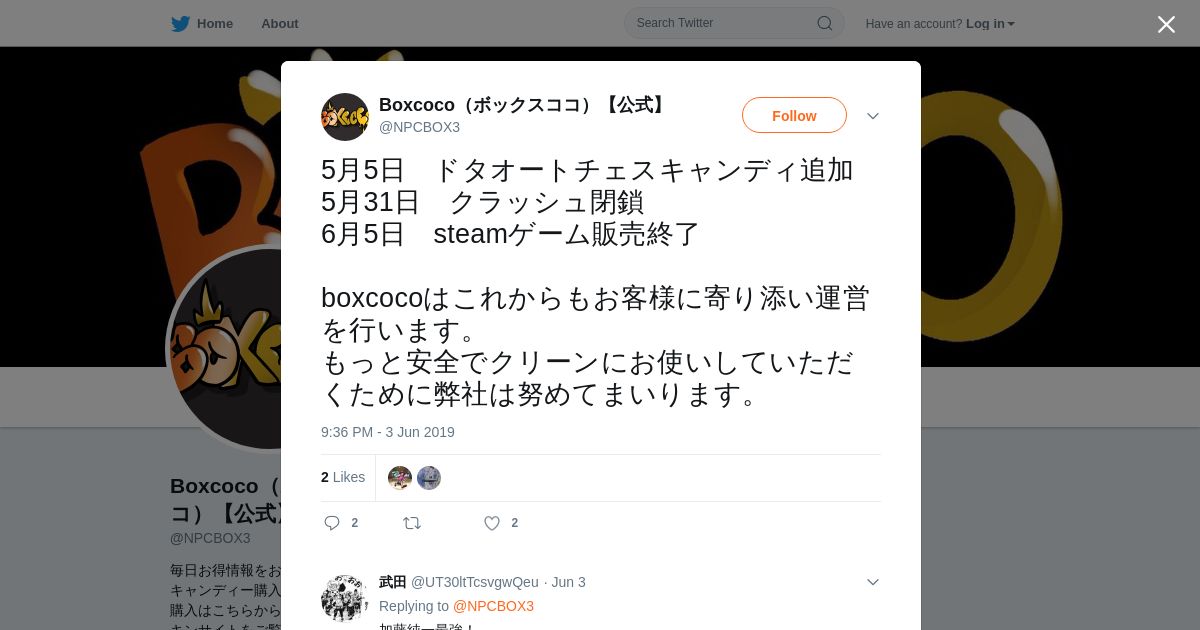
Task: Like the tweet with the heart icon
Action: pos(492,523)
